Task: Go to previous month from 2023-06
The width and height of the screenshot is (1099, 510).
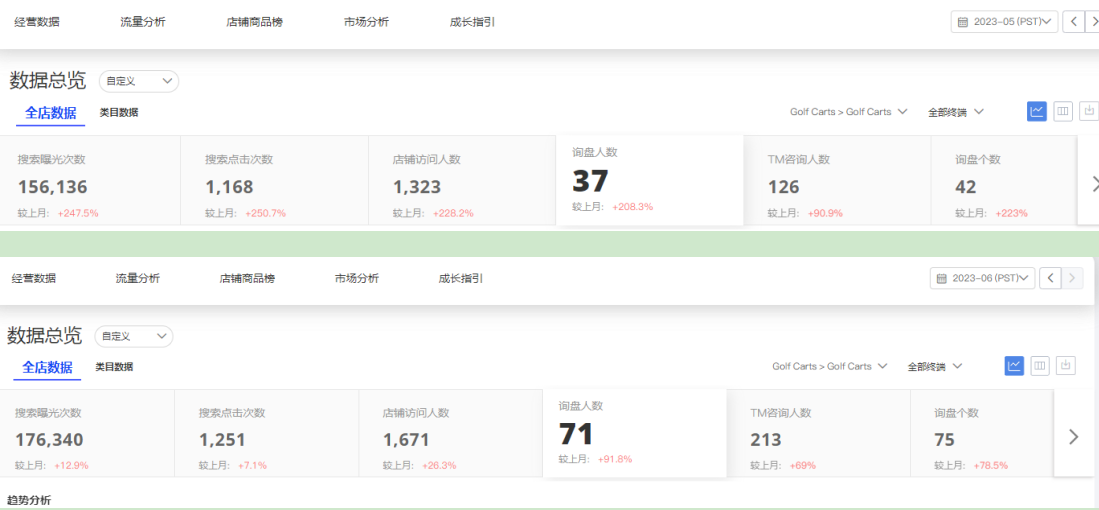Action: point(1050,278)
